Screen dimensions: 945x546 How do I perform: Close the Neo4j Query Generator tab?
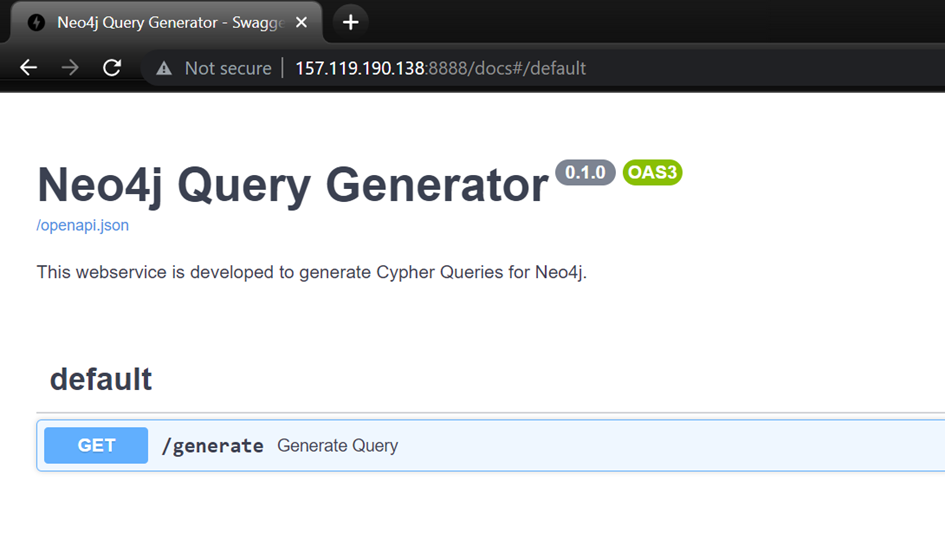301,22
